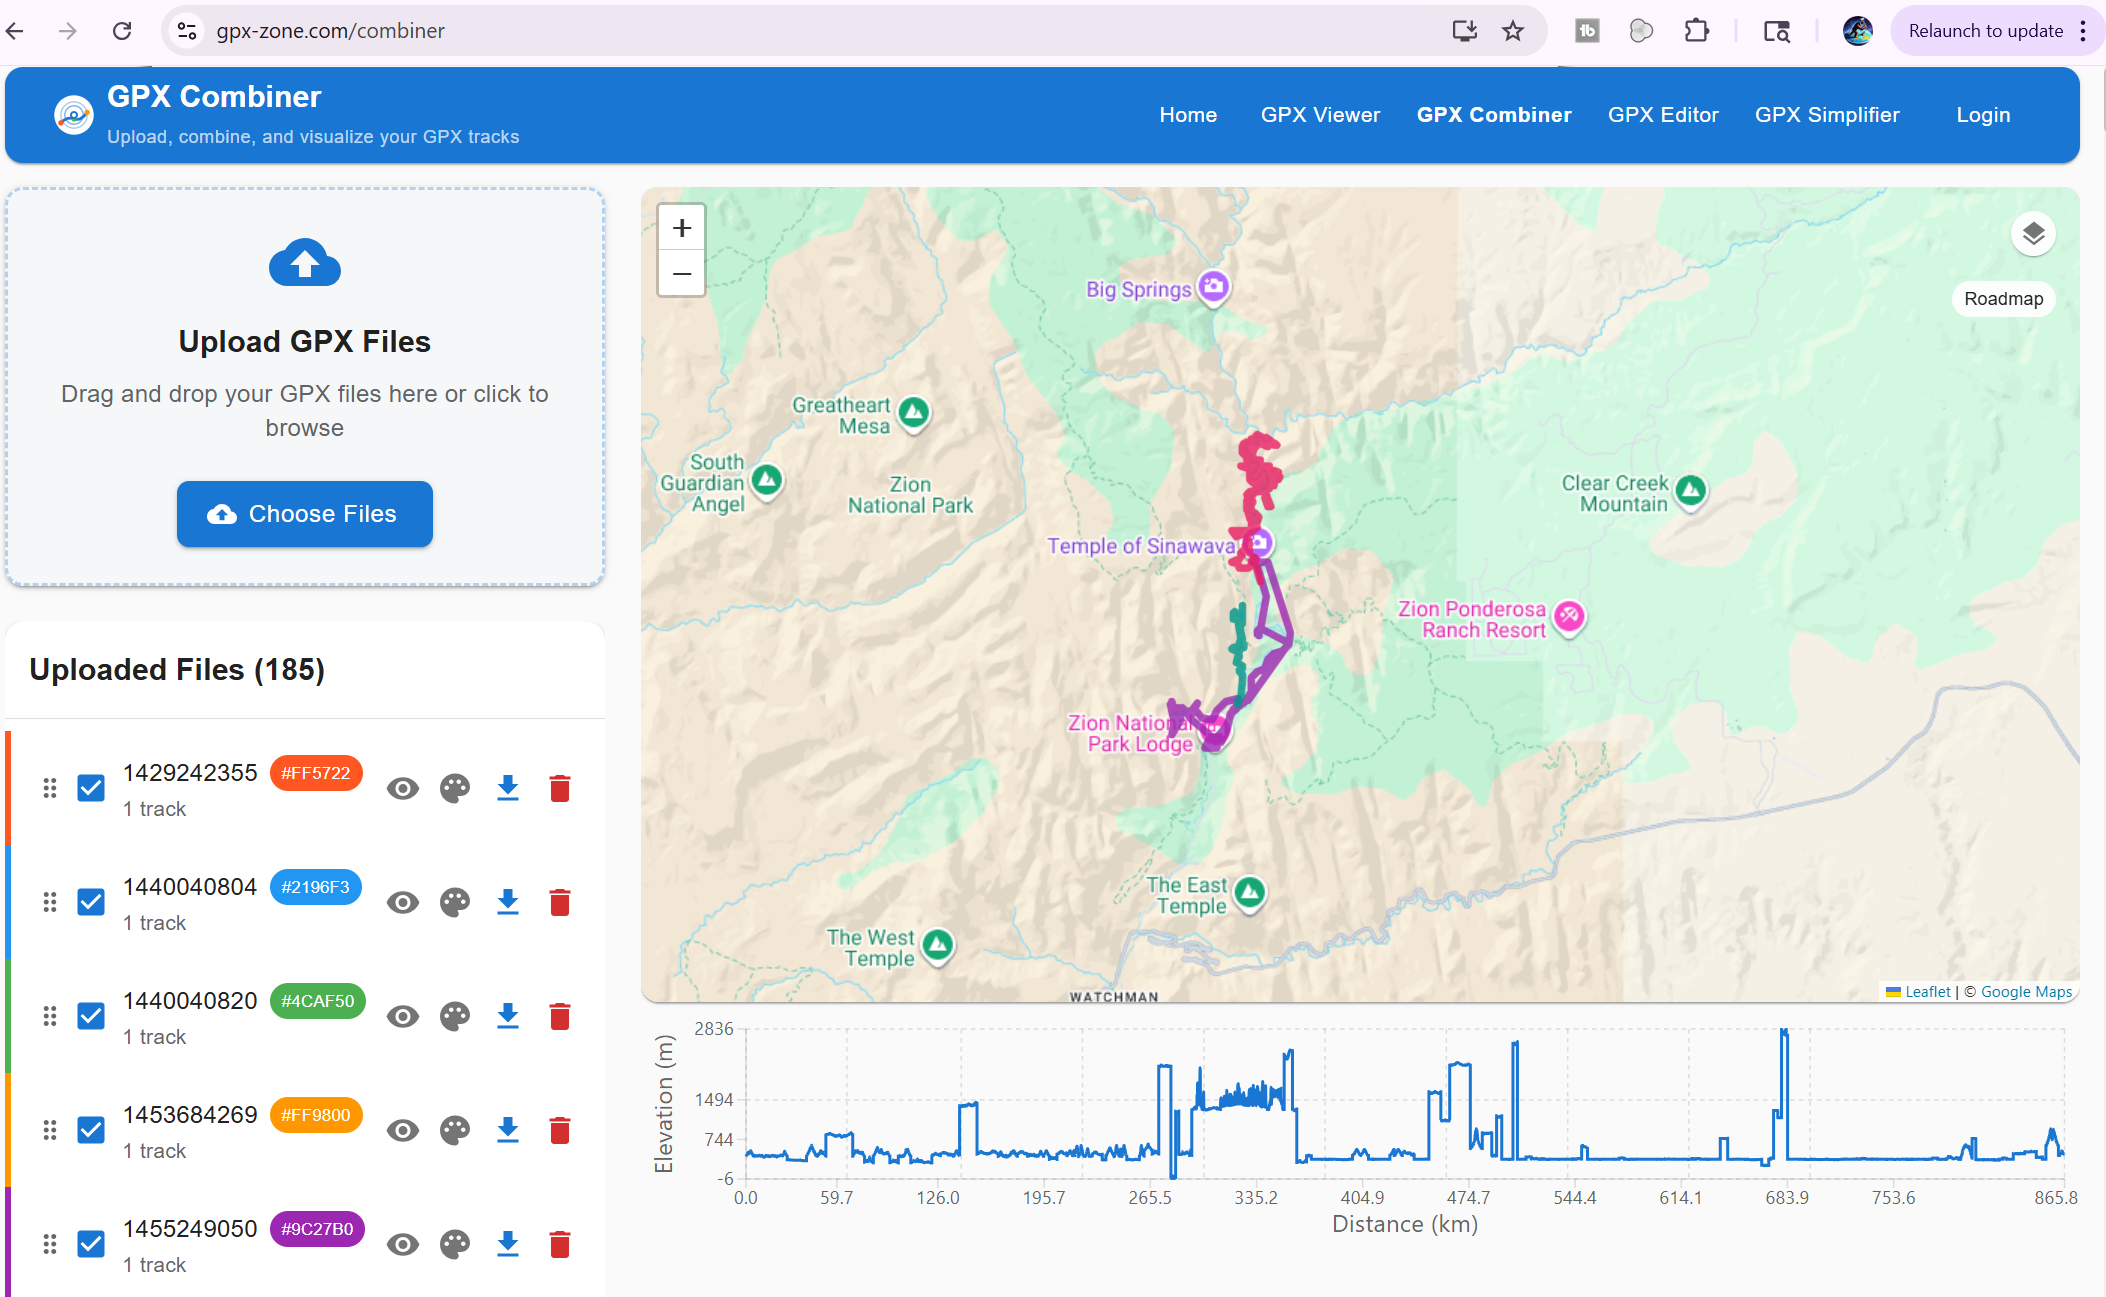Download the 1429242355 track file
The width and height of the screenshot is (2106, 1297).
508,788
